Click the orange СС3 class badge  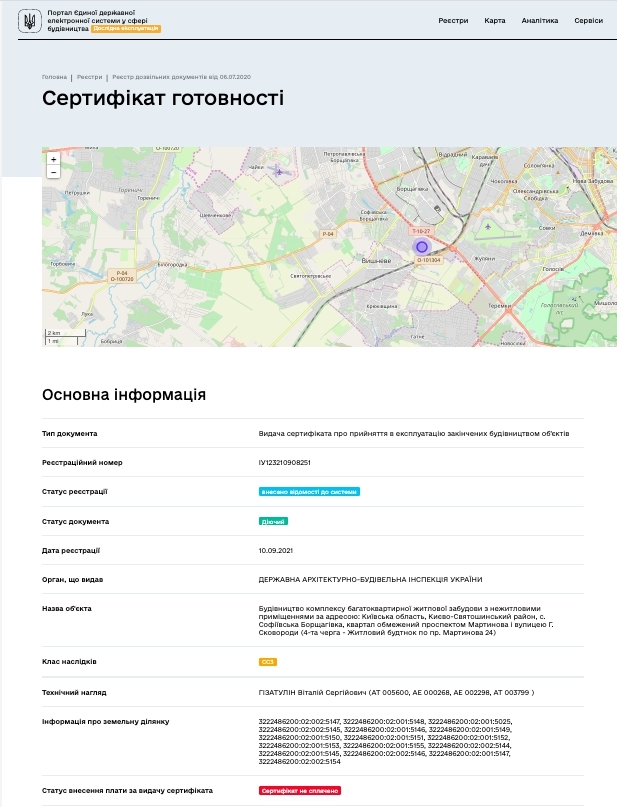coord(268,662)
